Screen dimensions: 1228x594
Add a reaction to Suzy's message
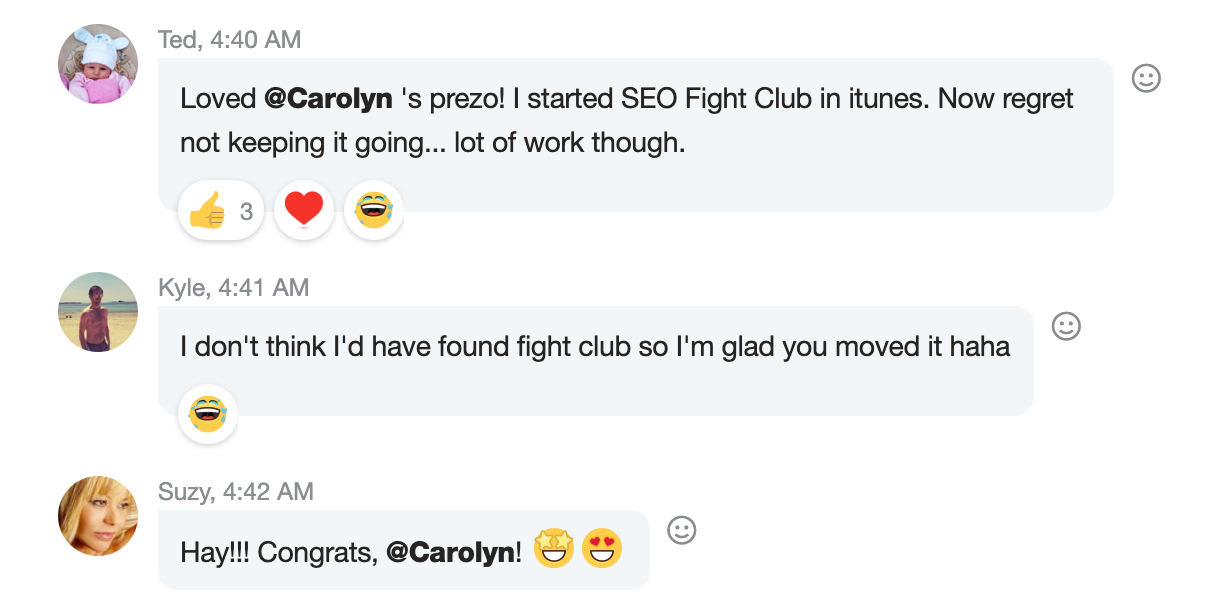point(681,530)
